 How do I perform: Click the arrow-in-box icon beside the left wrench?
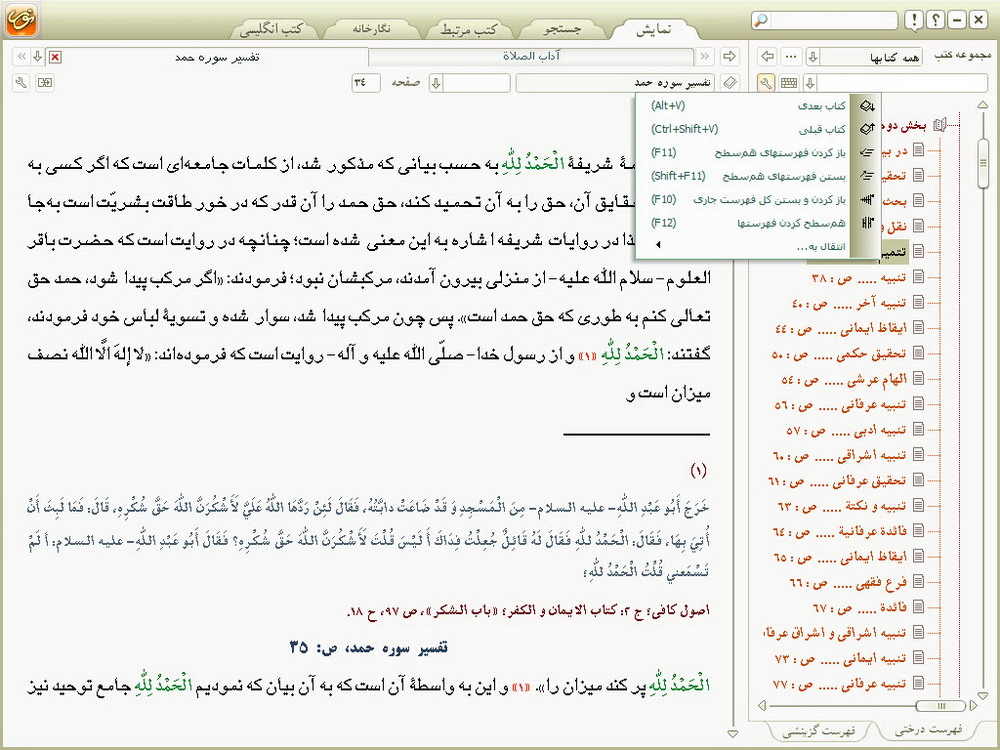(45, 83)
